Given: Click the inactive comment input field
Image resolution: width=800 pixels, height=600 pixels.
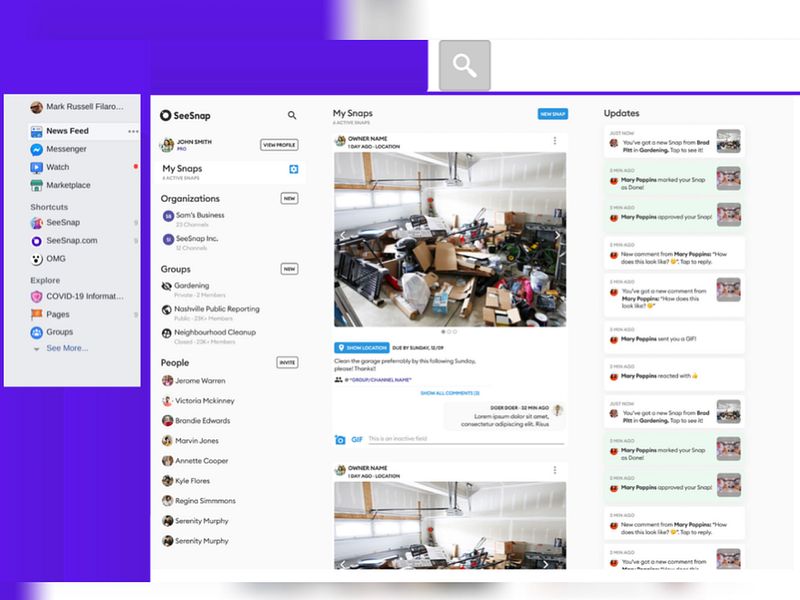Looking at the screenshot, I should (466, 439).
